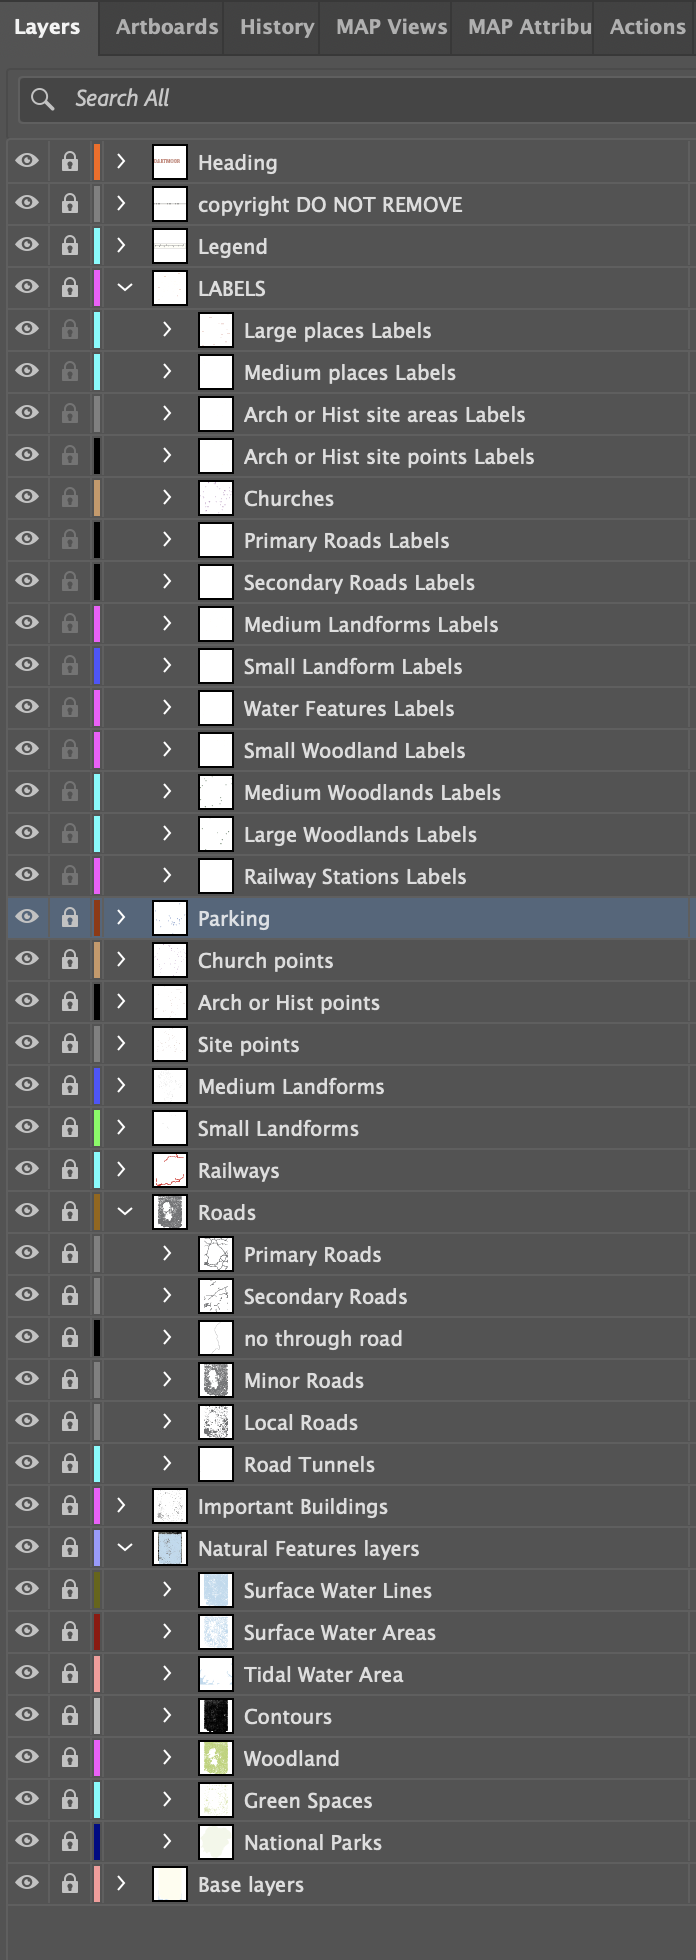Click the lock on Surface Water Lines

pos(70,1590)
